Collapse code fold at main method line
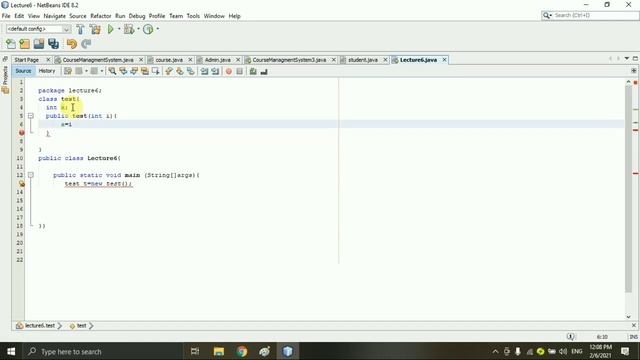The height and width of the screenshot is (360, 640). point(31,175)
